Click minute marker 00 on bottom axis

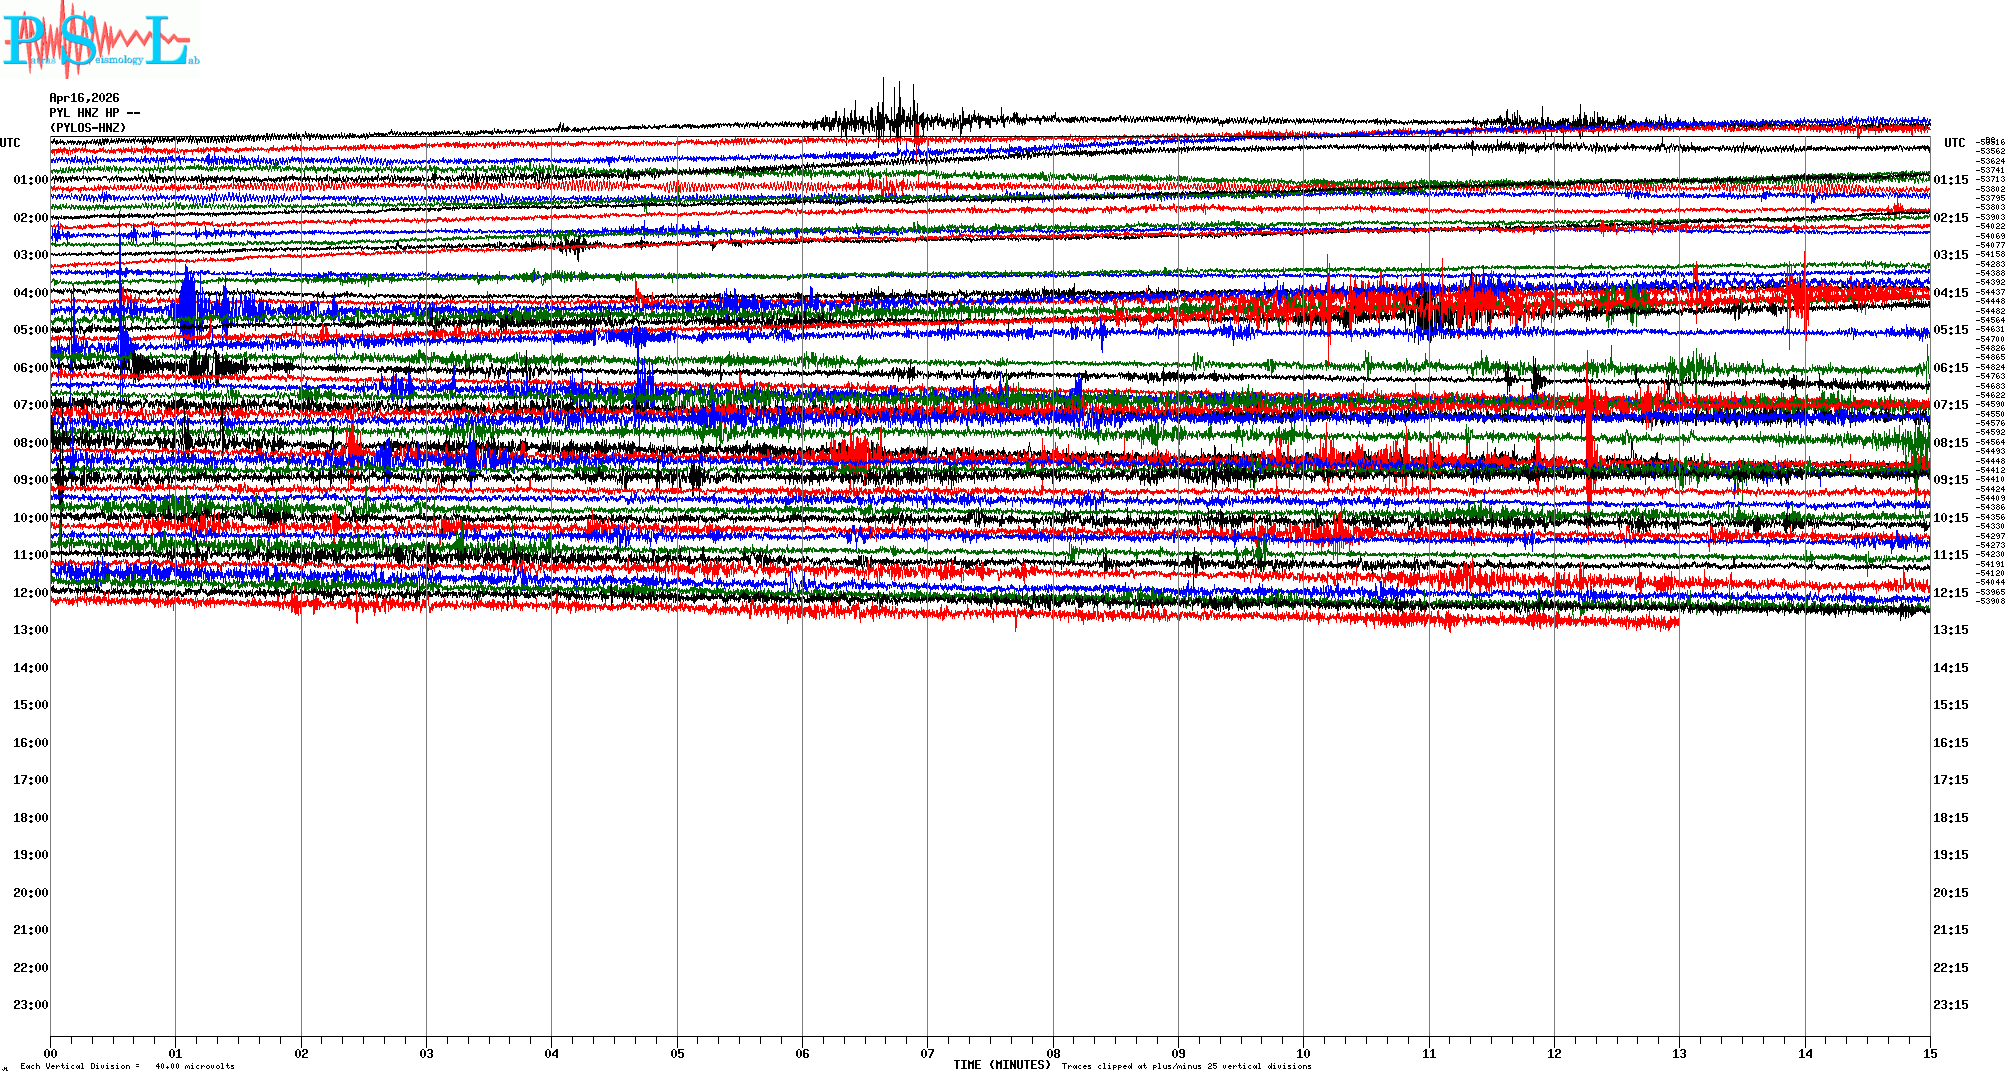click(x=51, y=1053)
